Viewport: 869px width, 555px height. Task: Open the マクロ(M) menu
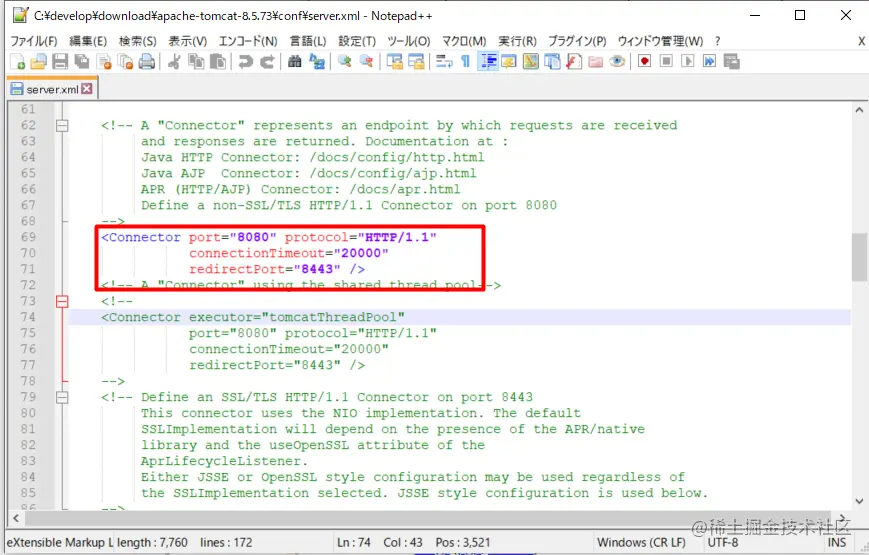pyautogui.click(x=464, y=41)
